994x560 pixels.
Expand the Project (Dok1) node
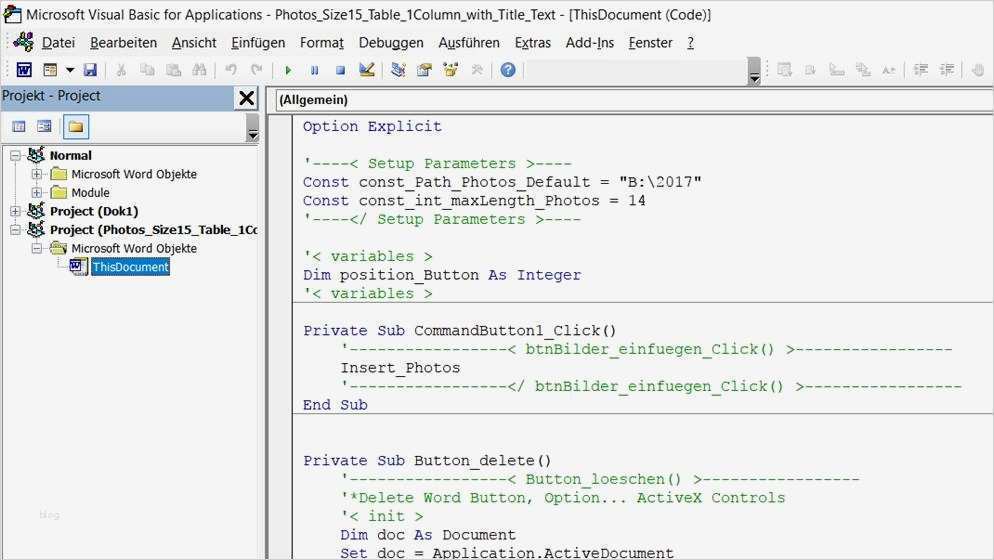(15, 211)
